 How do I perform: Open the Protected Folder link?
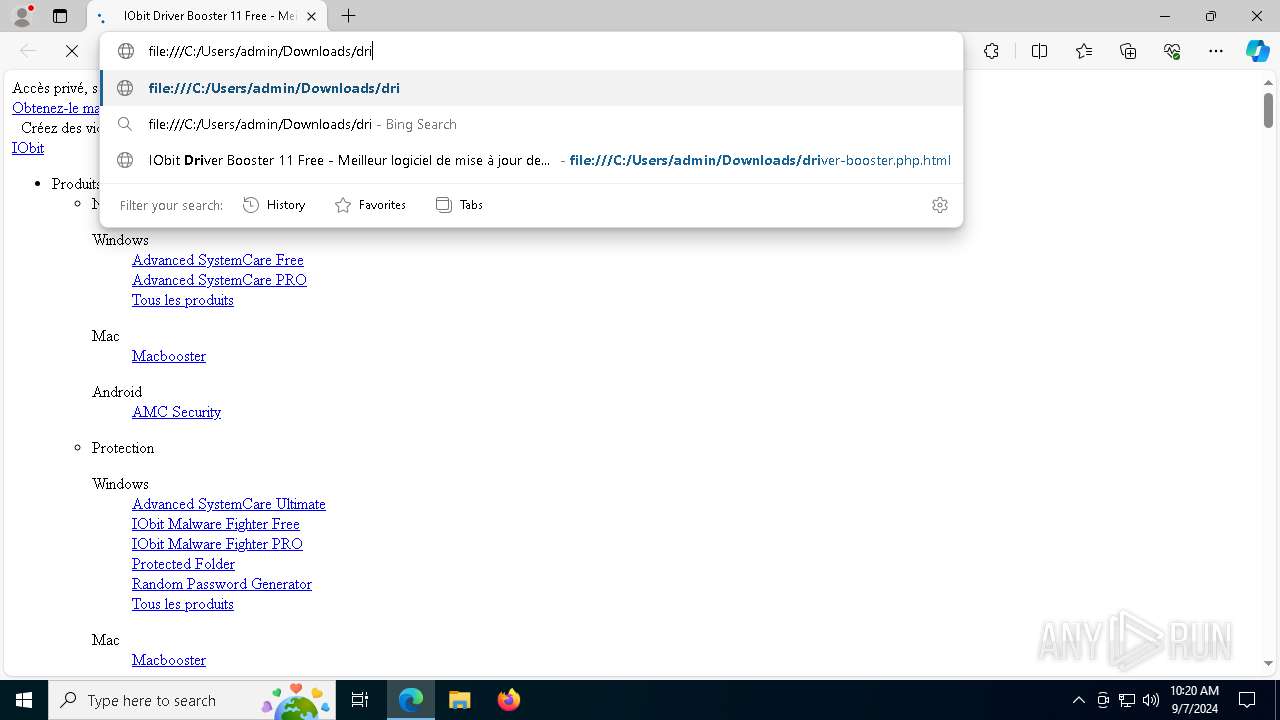(183, 564)
